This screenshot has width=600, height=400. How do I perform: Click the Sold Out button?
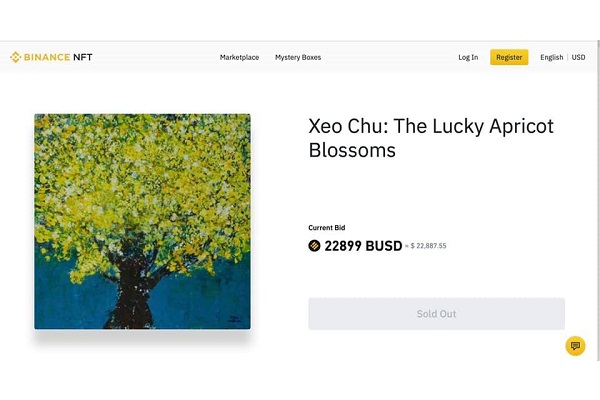point(436,314)
